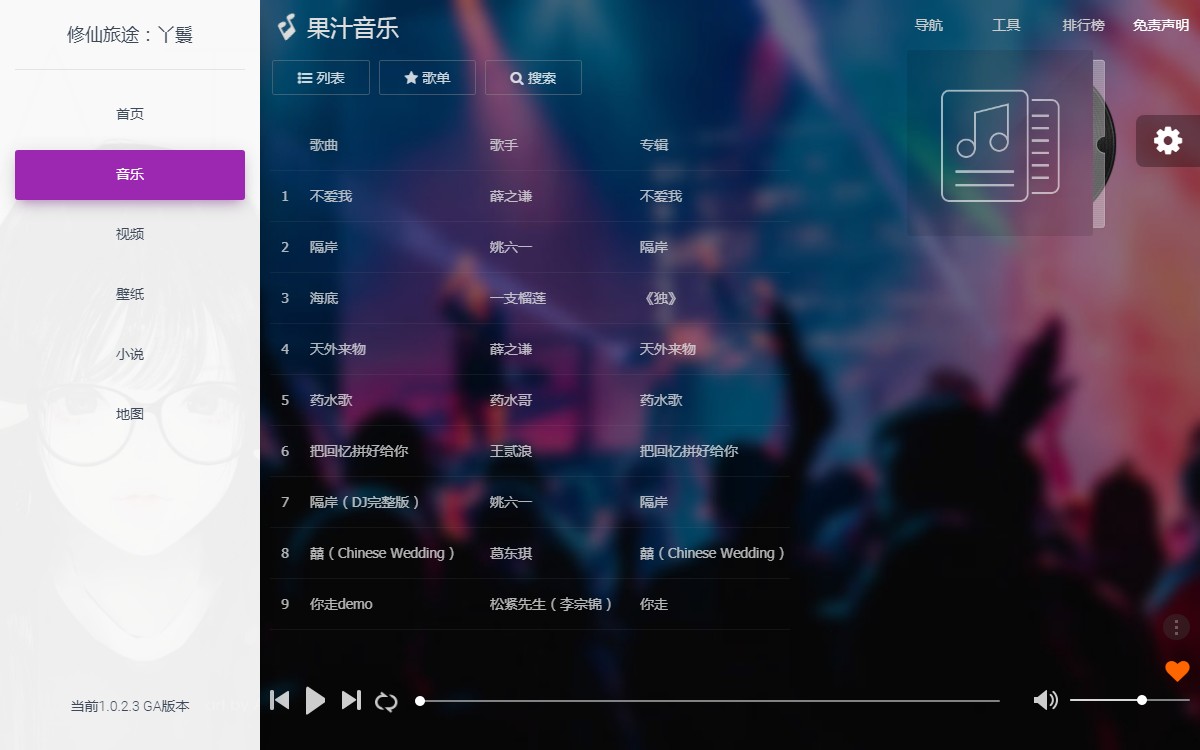Go to 地图 in sidebar
The width and height of the screenshot is (1200, 750).
coord(130,414)
